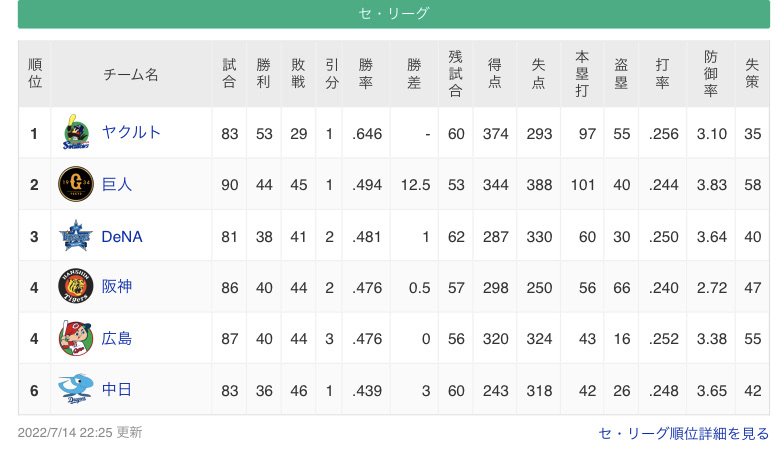Click the Giants team logo
This screenshot has width=784, height=458.
76,184
